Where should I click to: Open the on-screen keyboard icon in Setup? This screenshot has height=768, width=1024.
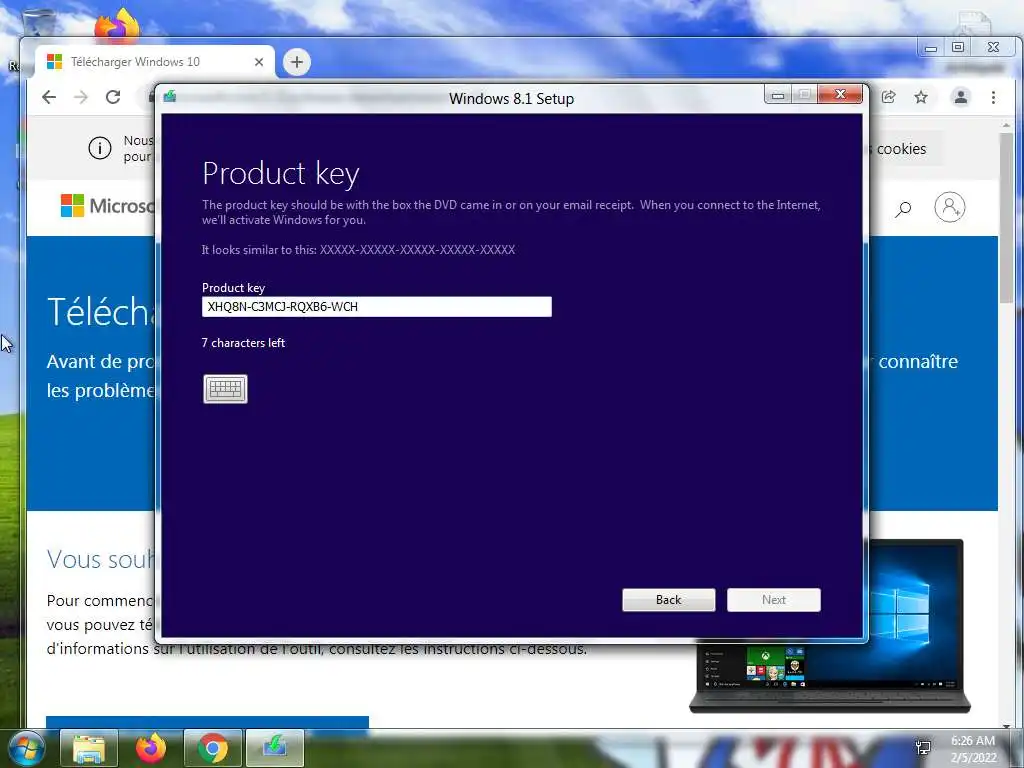[x=225, y=389]
